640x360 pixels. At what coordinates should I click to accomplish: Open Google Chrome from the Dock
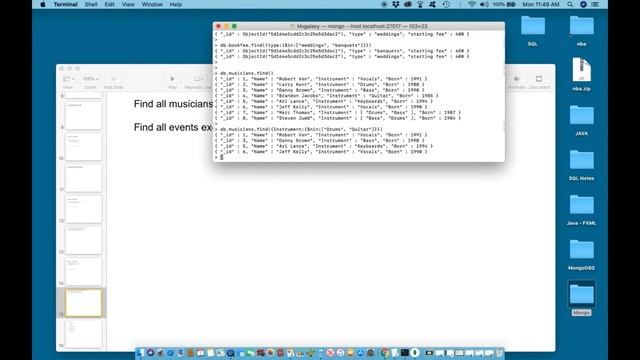384,353
